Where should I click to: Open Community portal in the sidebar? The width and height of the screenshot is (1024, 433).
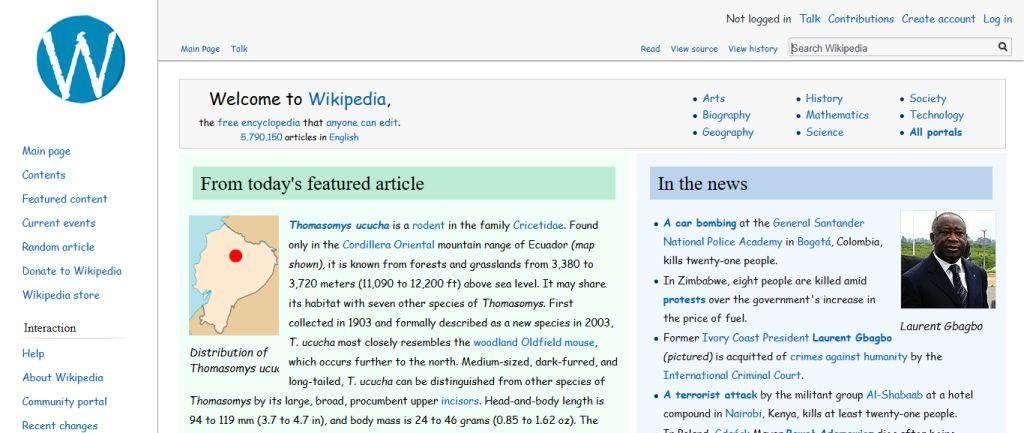click(65, 402)
